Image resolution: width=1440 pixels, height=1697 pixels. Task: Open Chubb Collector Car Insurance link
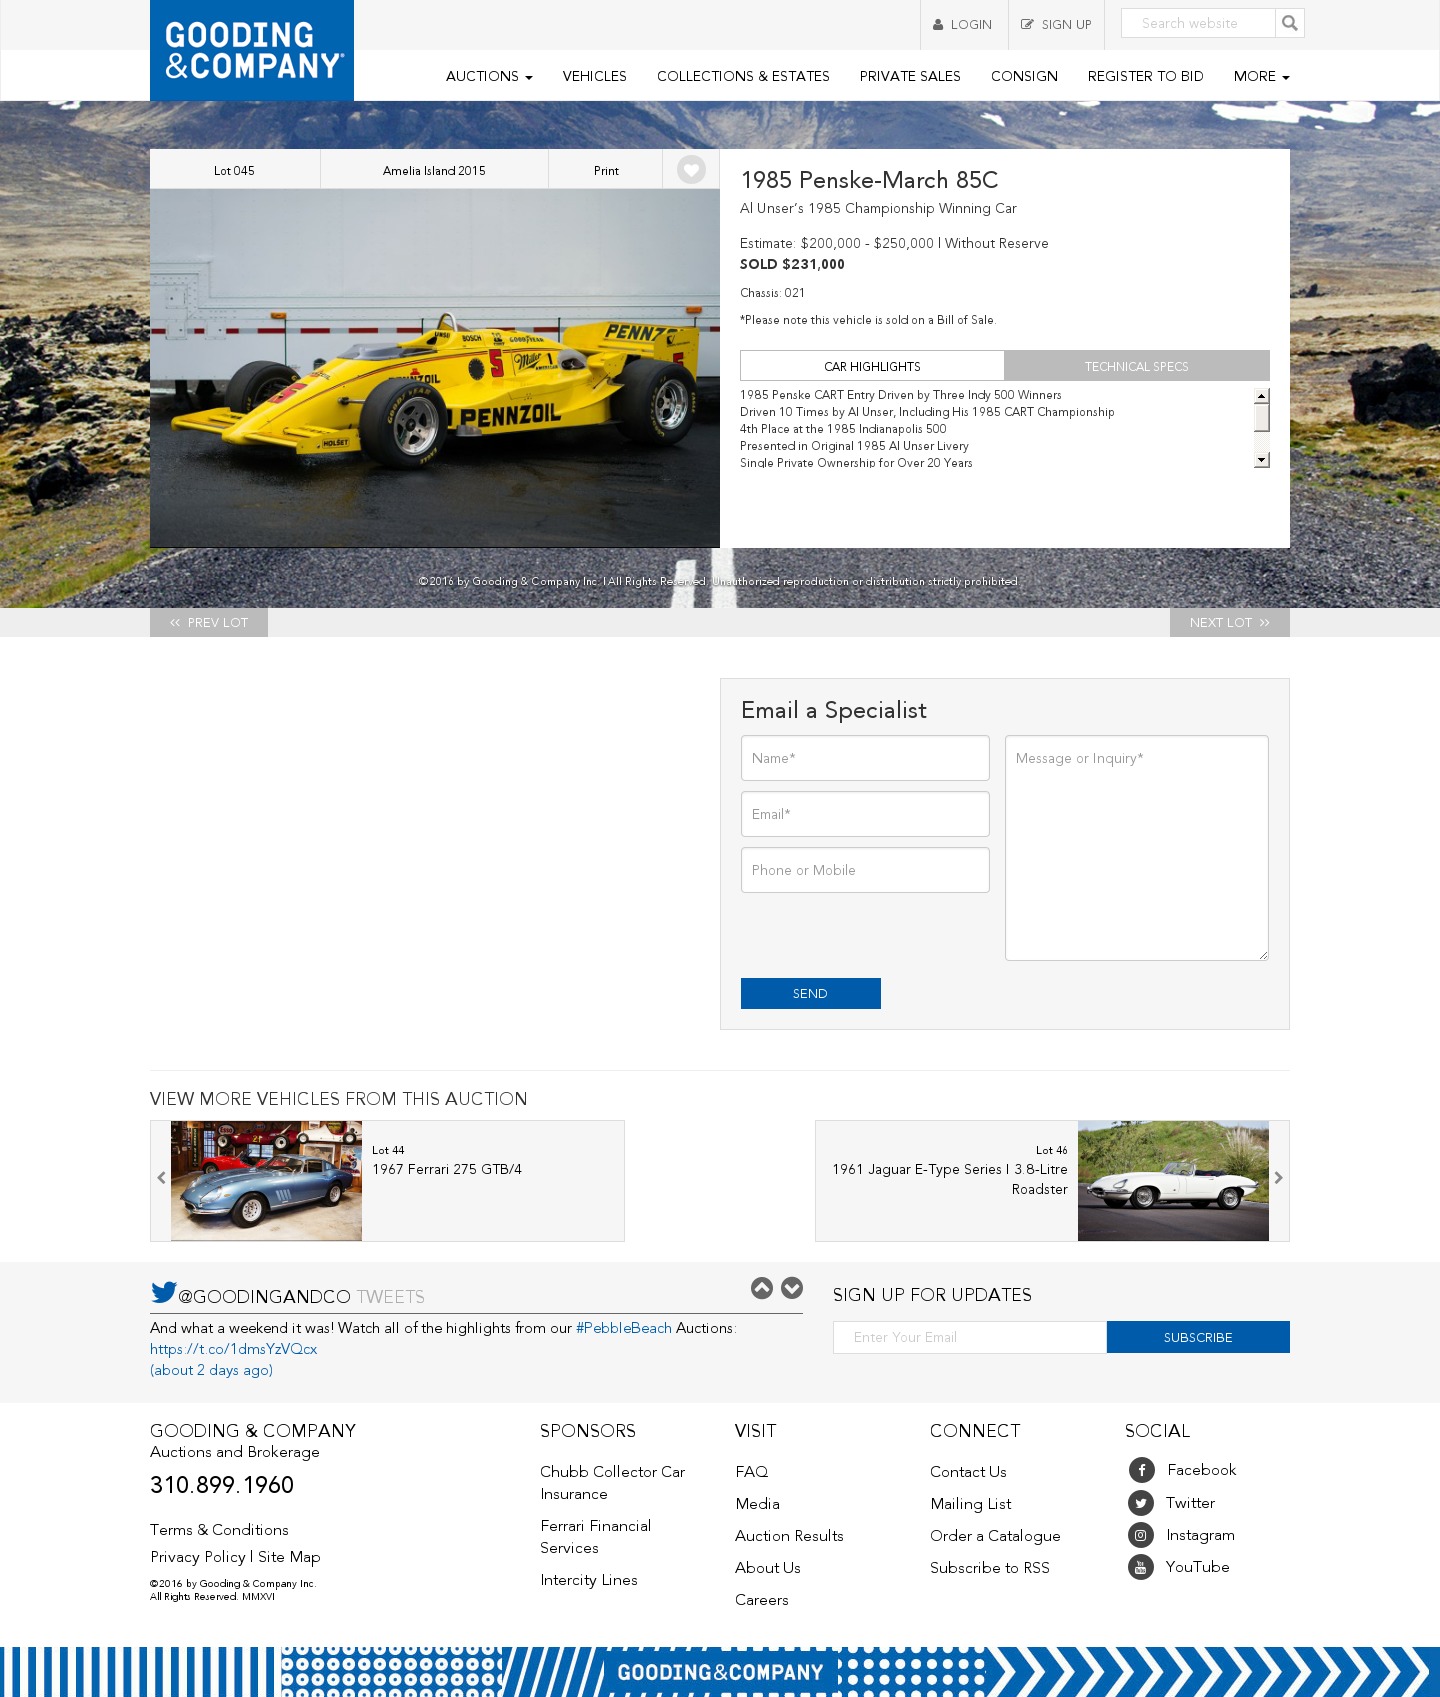pyautogui.click(x=612, y=1483)
